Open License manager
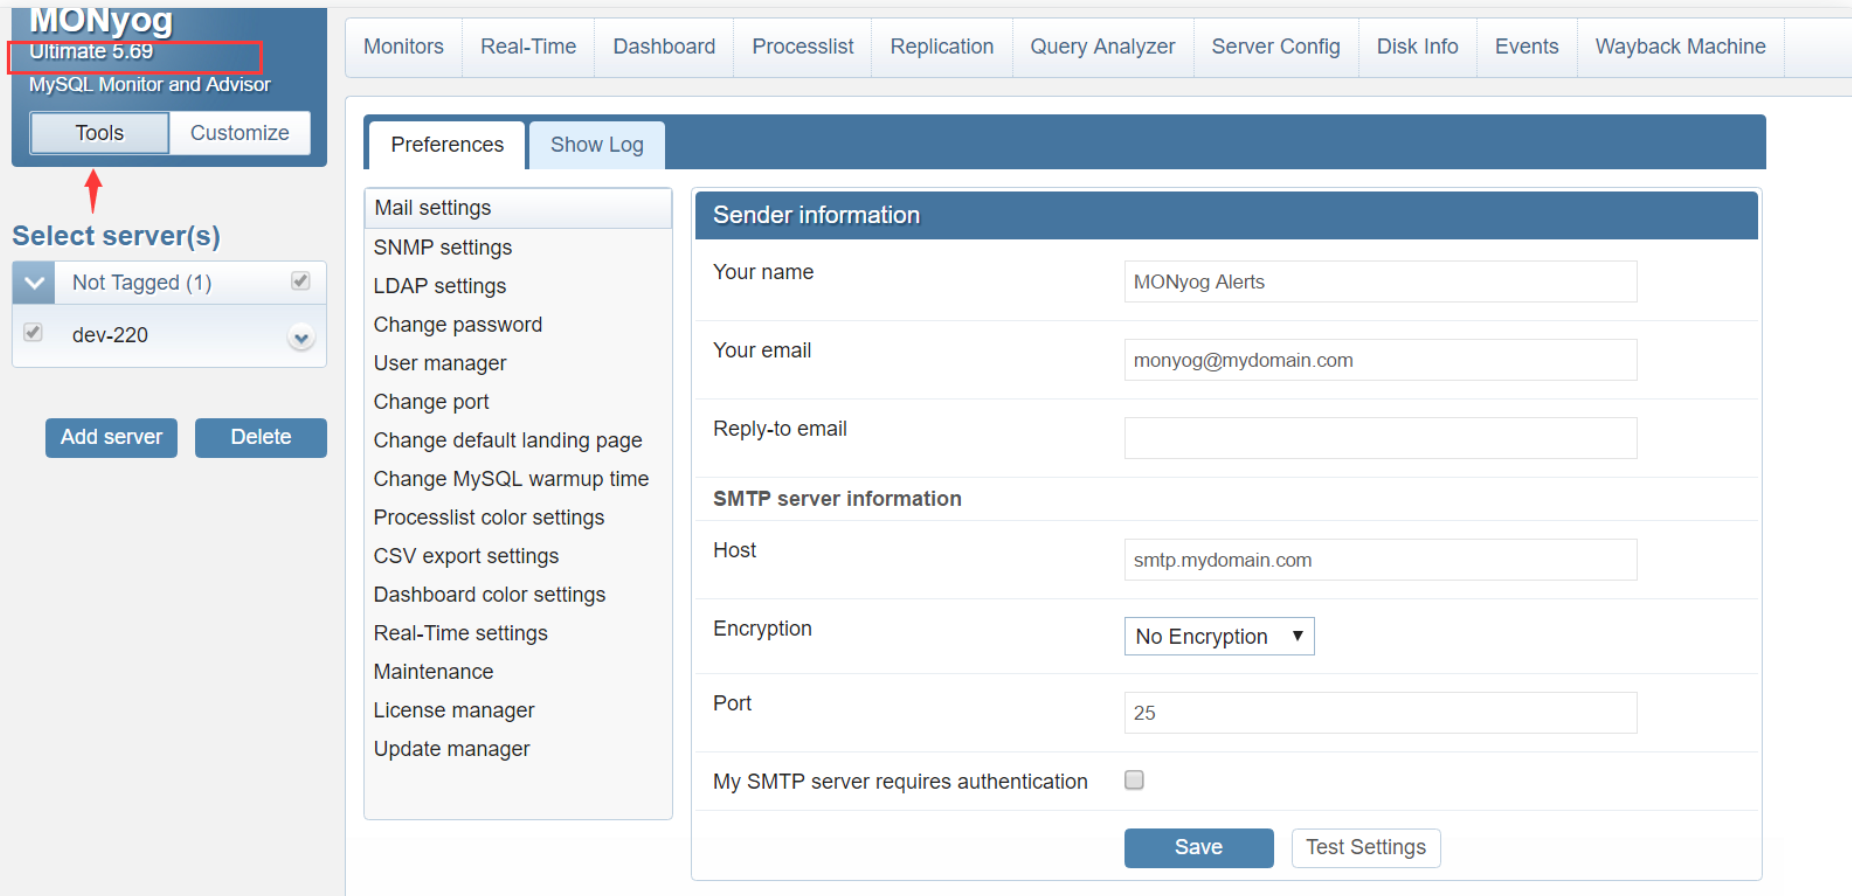This screenshot has width=1852, height=896. coord(454,710)
